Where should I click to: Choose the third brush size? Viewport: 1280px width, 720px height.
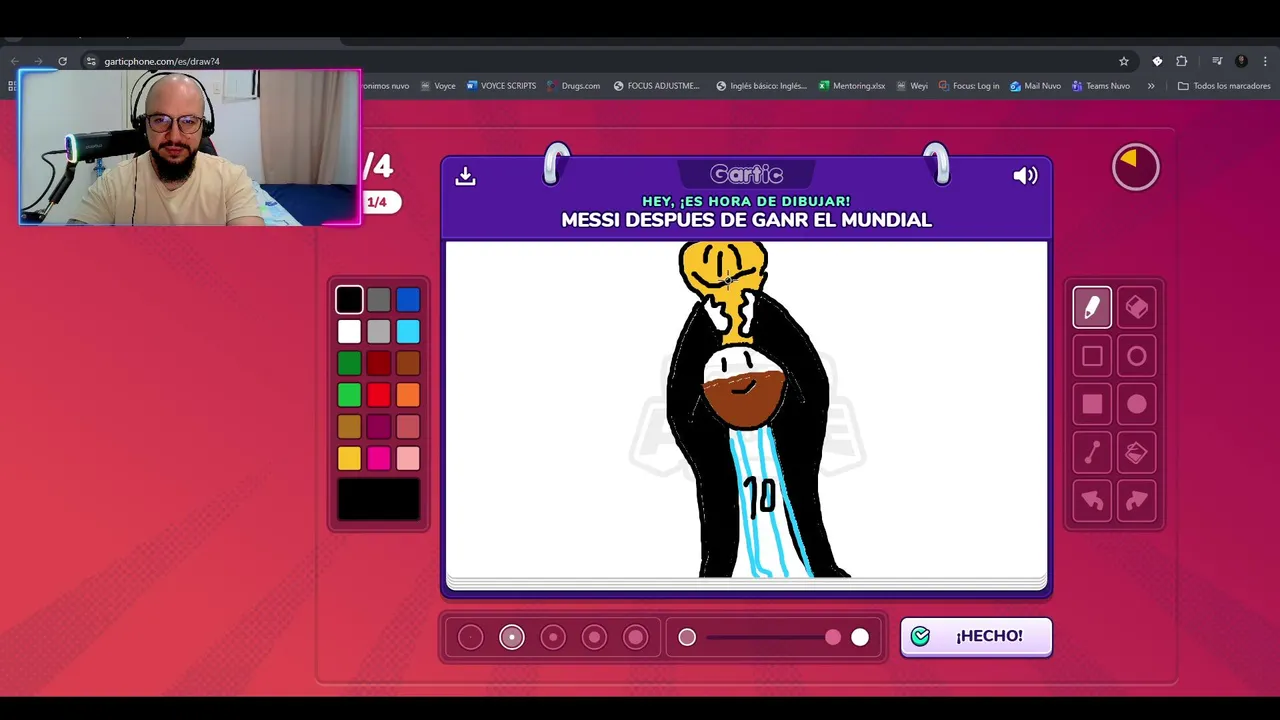tap(553, 637)
